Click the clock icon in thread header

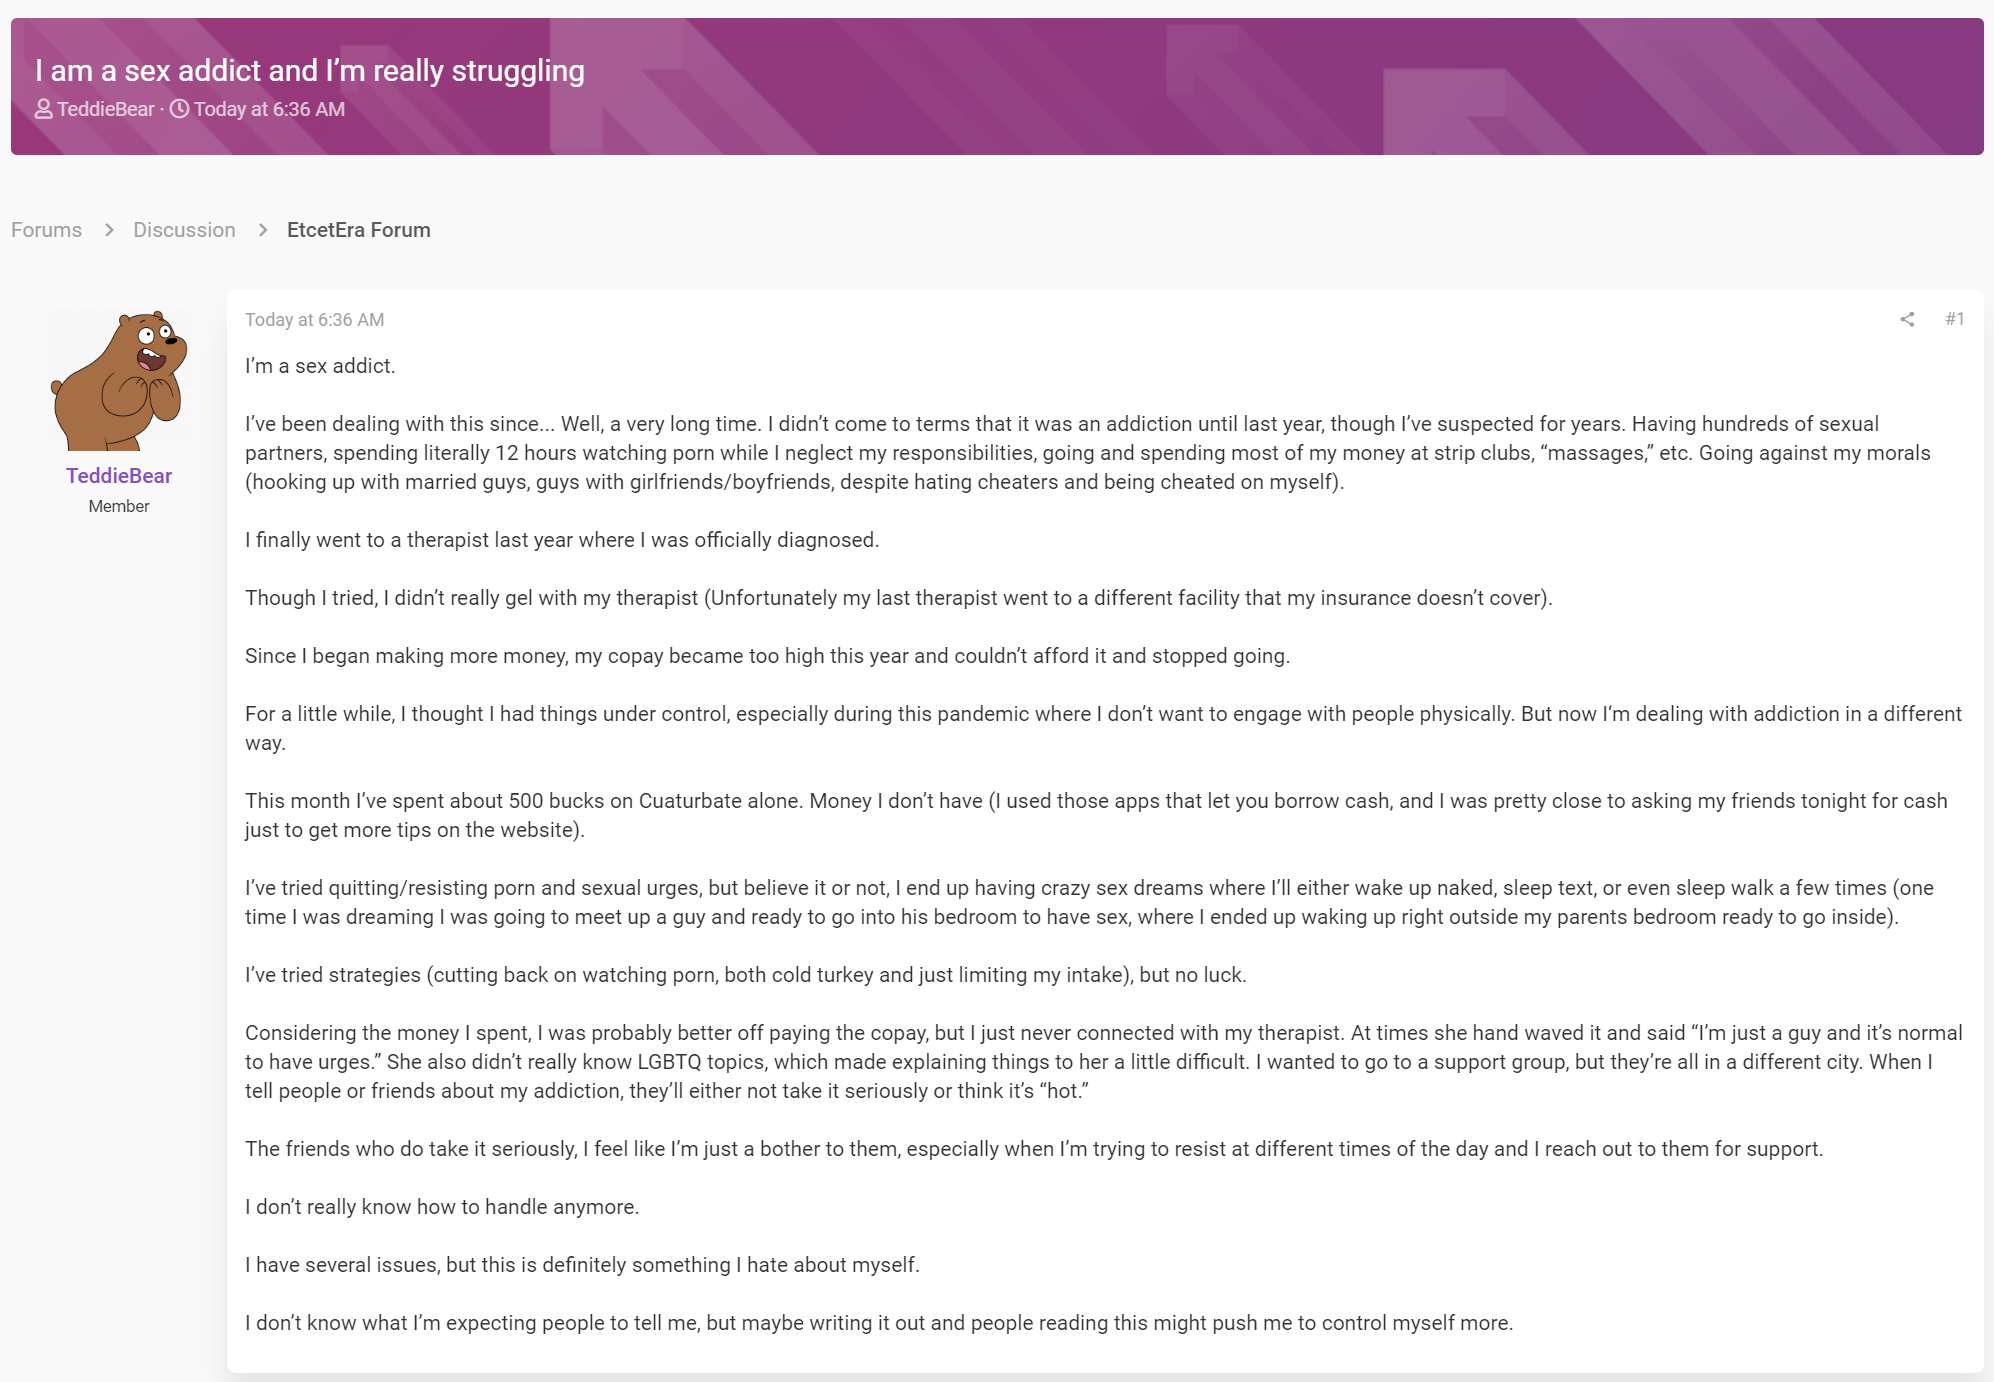click(179, 109)
